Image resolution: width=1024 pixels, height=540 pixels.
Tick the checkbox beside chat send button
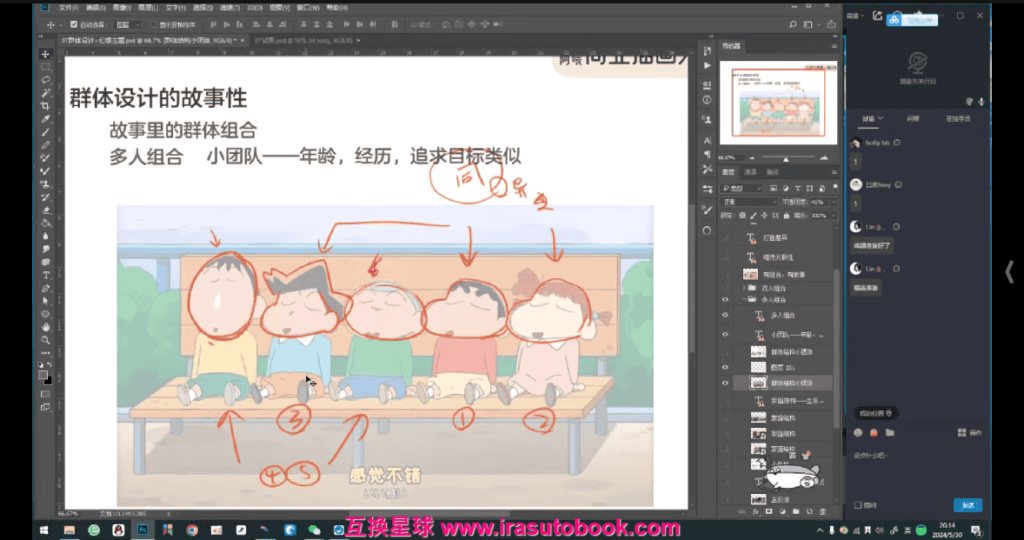[857, 505]
